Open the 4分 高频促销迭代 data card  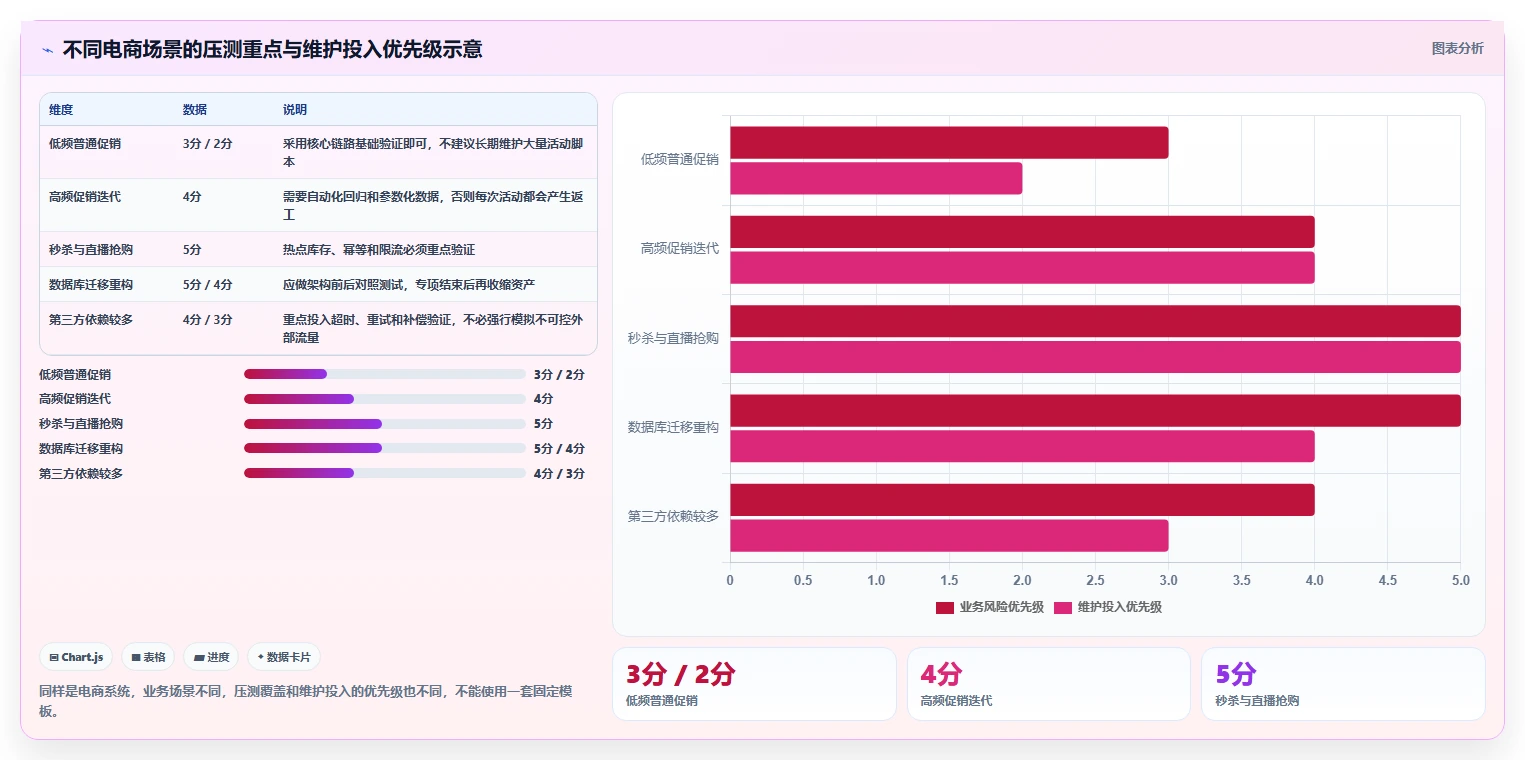[x=1048, y=684]
